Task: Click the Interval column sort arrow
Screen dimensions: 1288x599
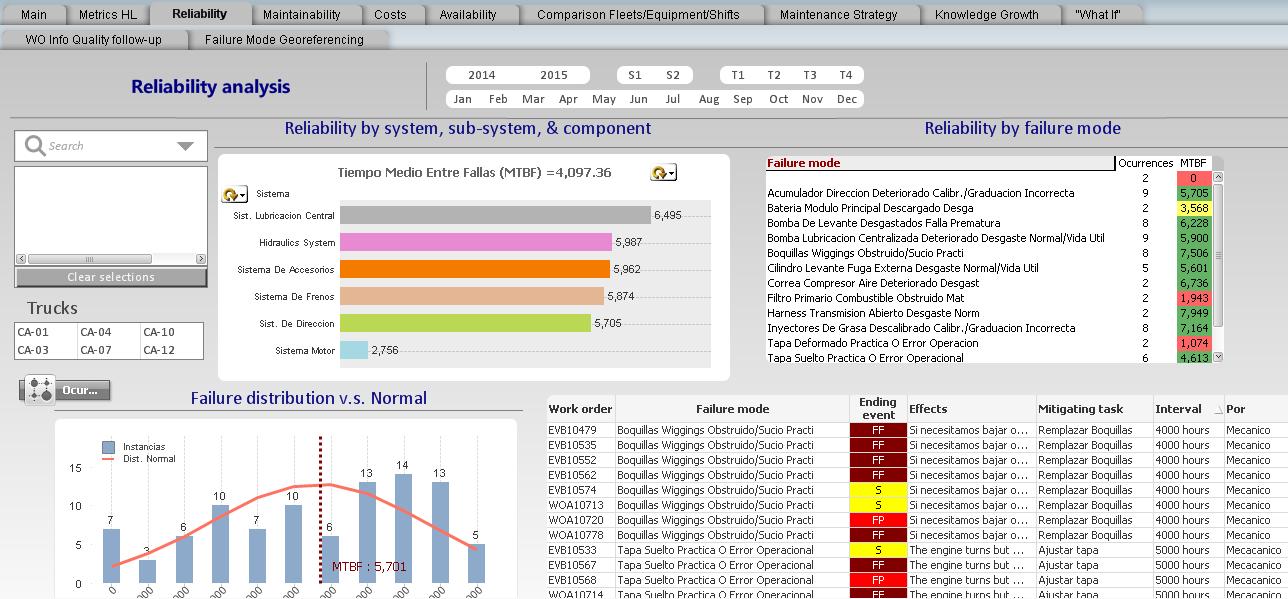Action: coord(1218,410)
